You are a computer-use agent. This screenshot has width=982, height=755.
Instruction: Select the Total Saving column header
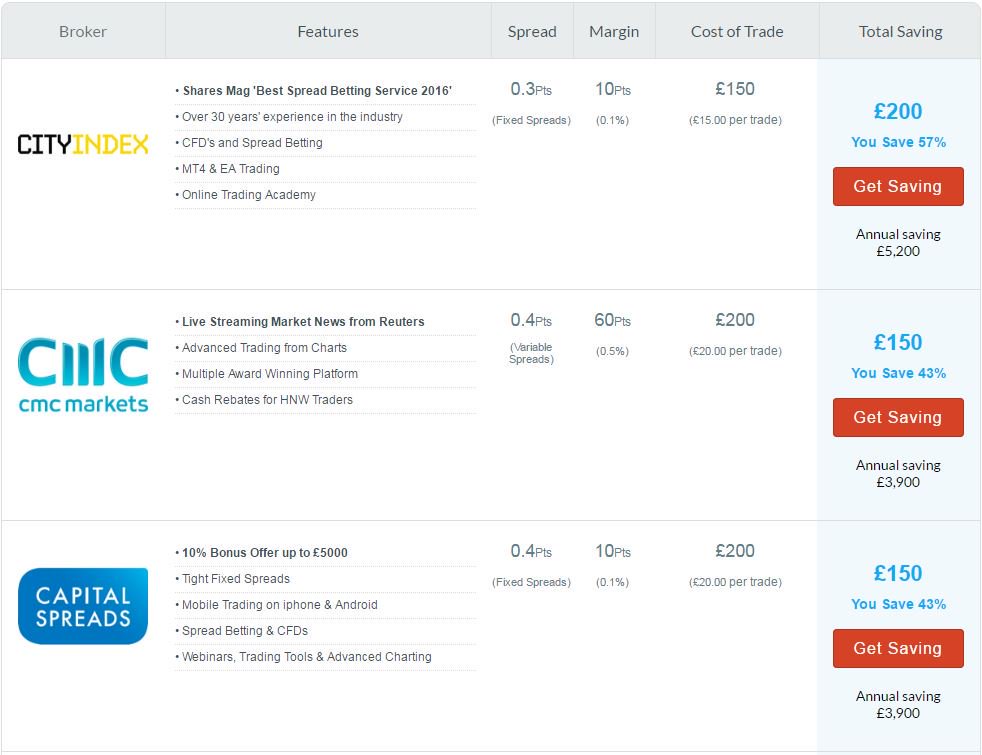901,32
